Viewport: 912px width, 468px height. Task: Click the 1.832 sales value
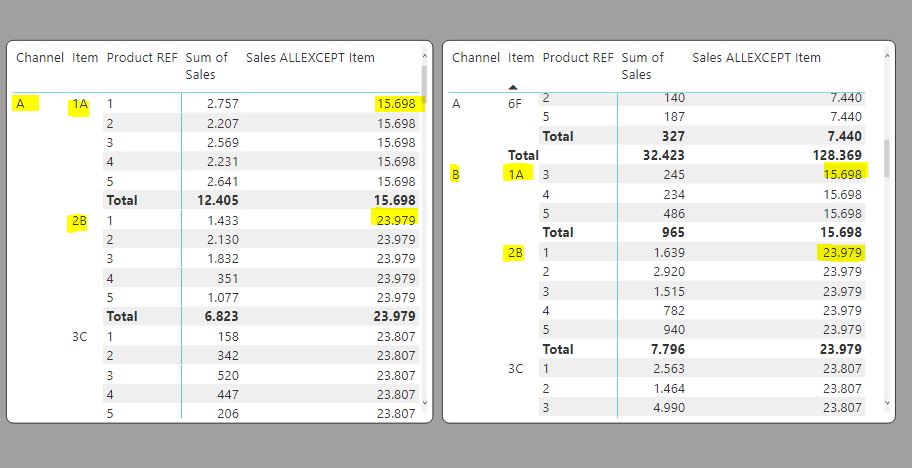click(223, 259)
